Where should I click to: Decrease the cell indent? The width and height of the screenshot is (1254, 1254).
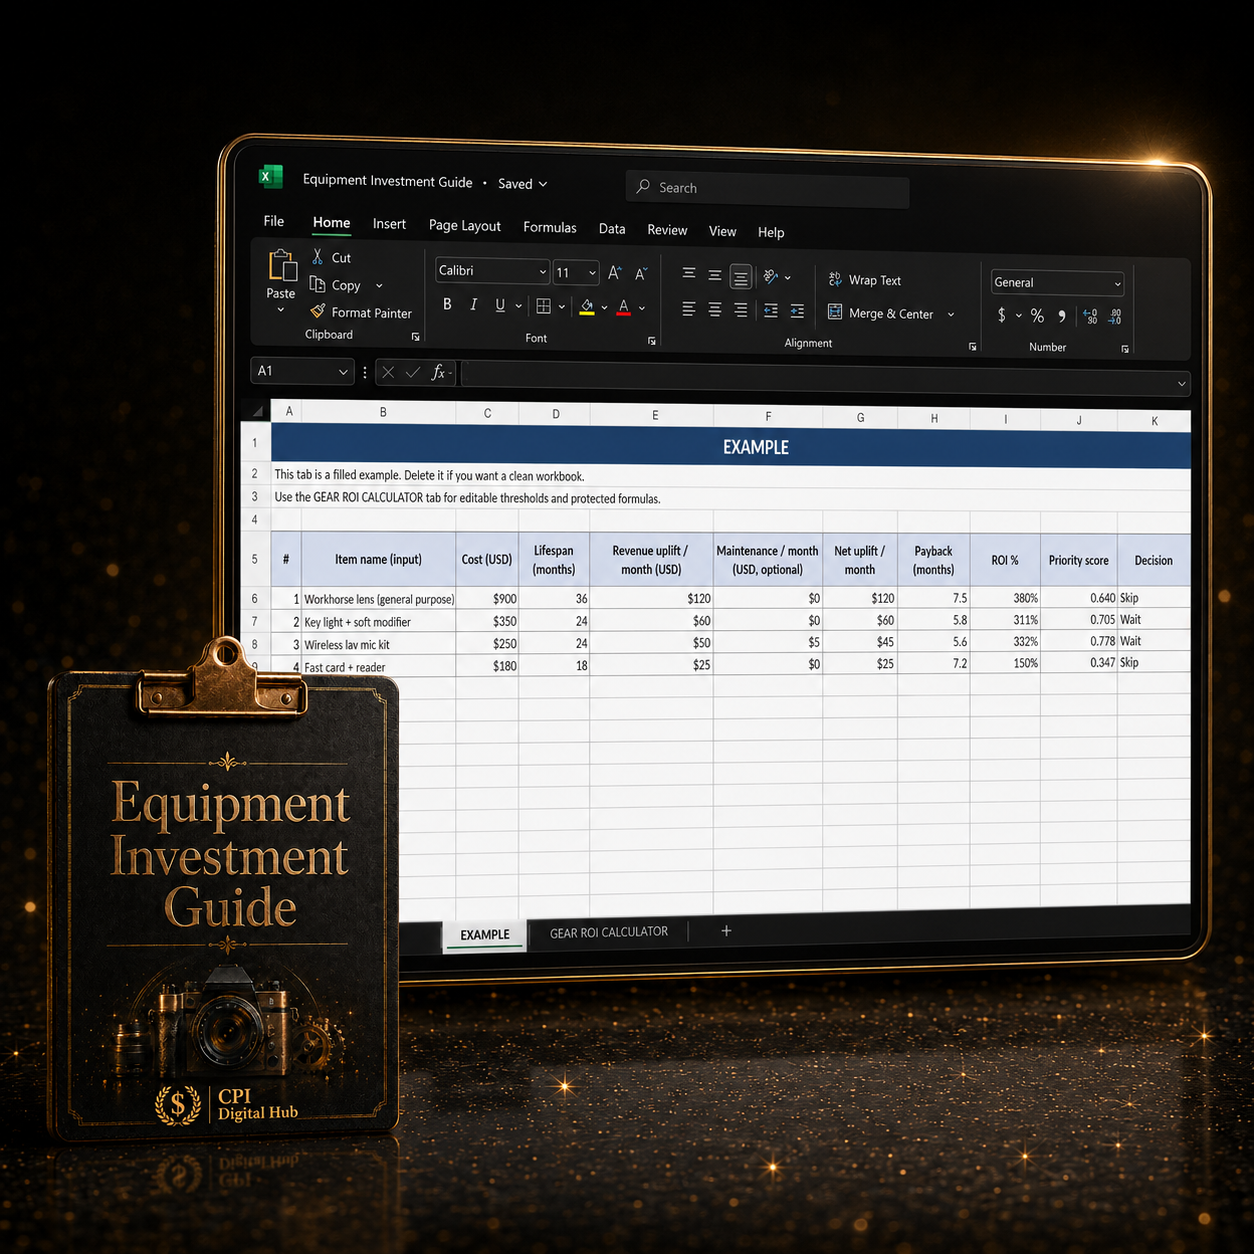pyautogui.click(x=770, y=311)
